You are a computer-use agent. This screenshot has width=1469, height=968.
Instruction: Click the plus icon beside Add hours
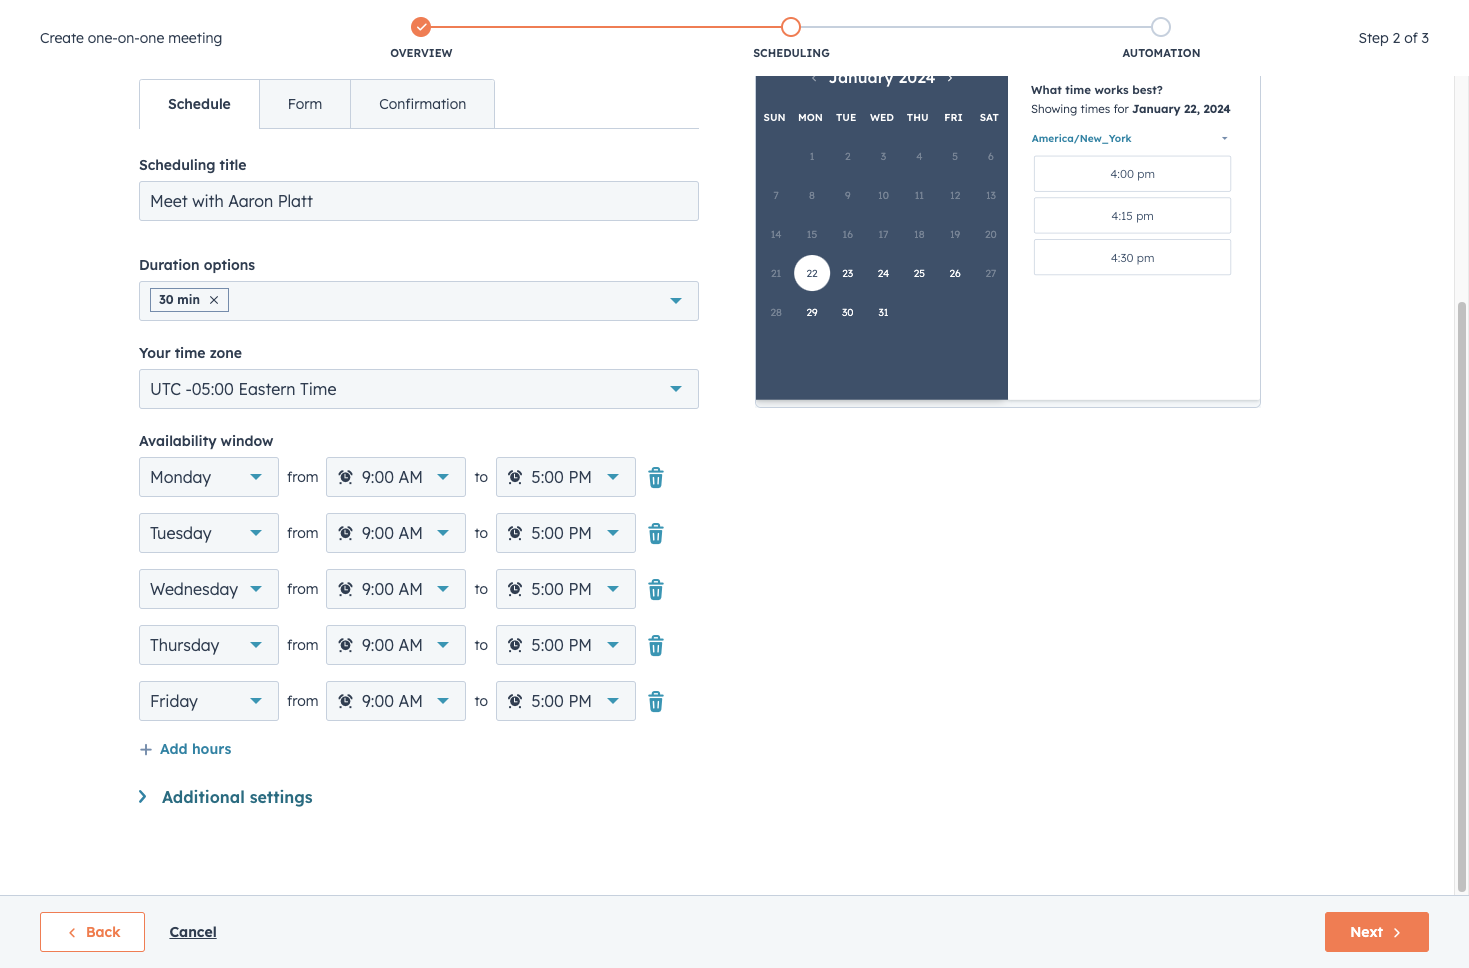146,749
